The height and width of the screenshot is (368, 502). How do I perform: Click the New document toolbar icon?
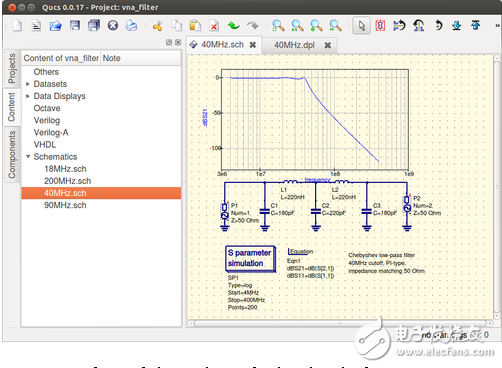click(x=17, y=25)
